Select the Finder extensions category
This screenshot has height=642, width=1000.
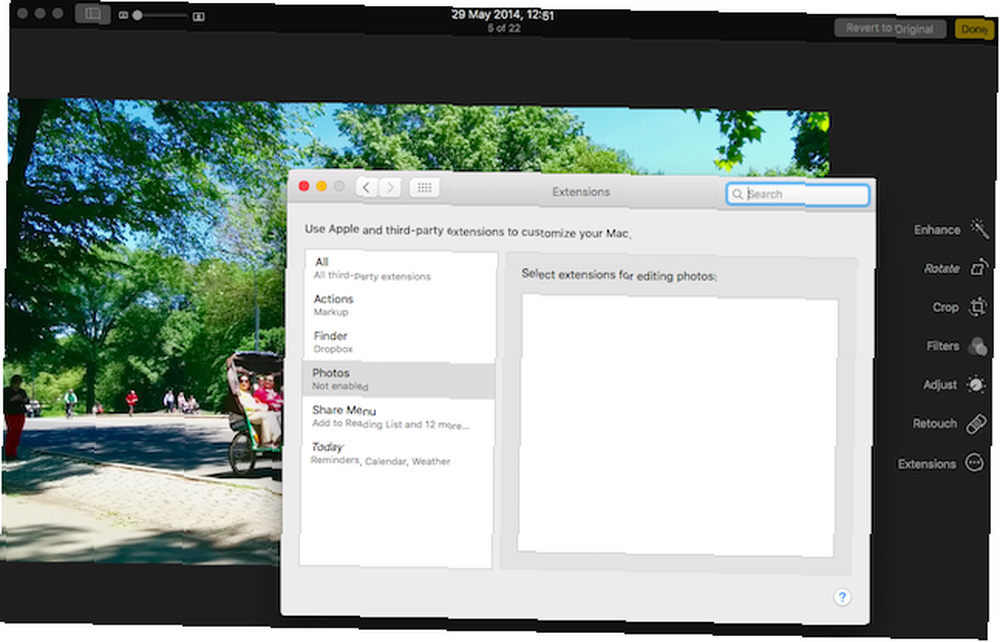click(399, 342)
